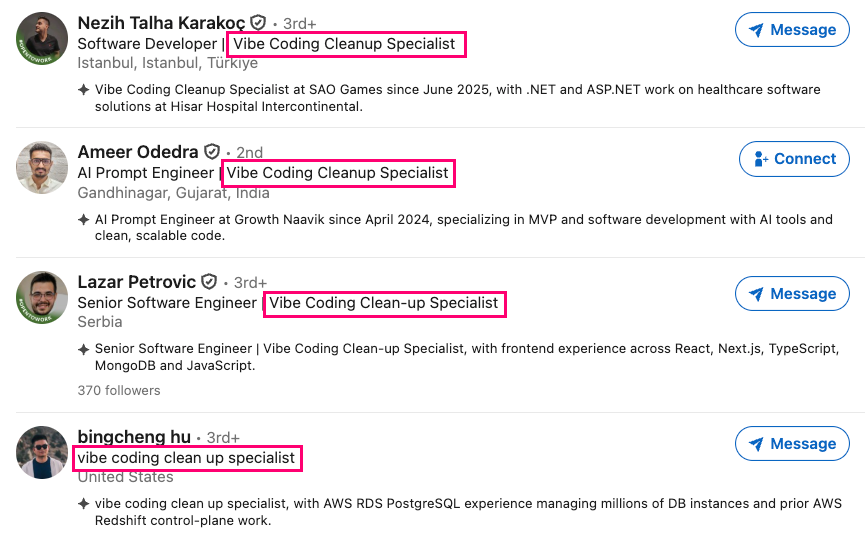Click Ameer Odedra's verified shield icon
Image resolution: width=865 pixels, height=540 pixels.
(212, 151)
